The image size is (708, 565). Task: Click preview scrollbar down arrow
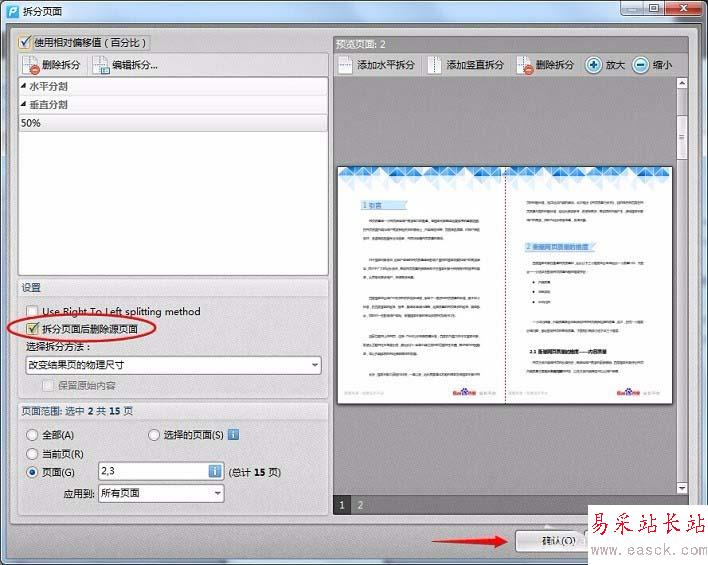coord(682,488)
